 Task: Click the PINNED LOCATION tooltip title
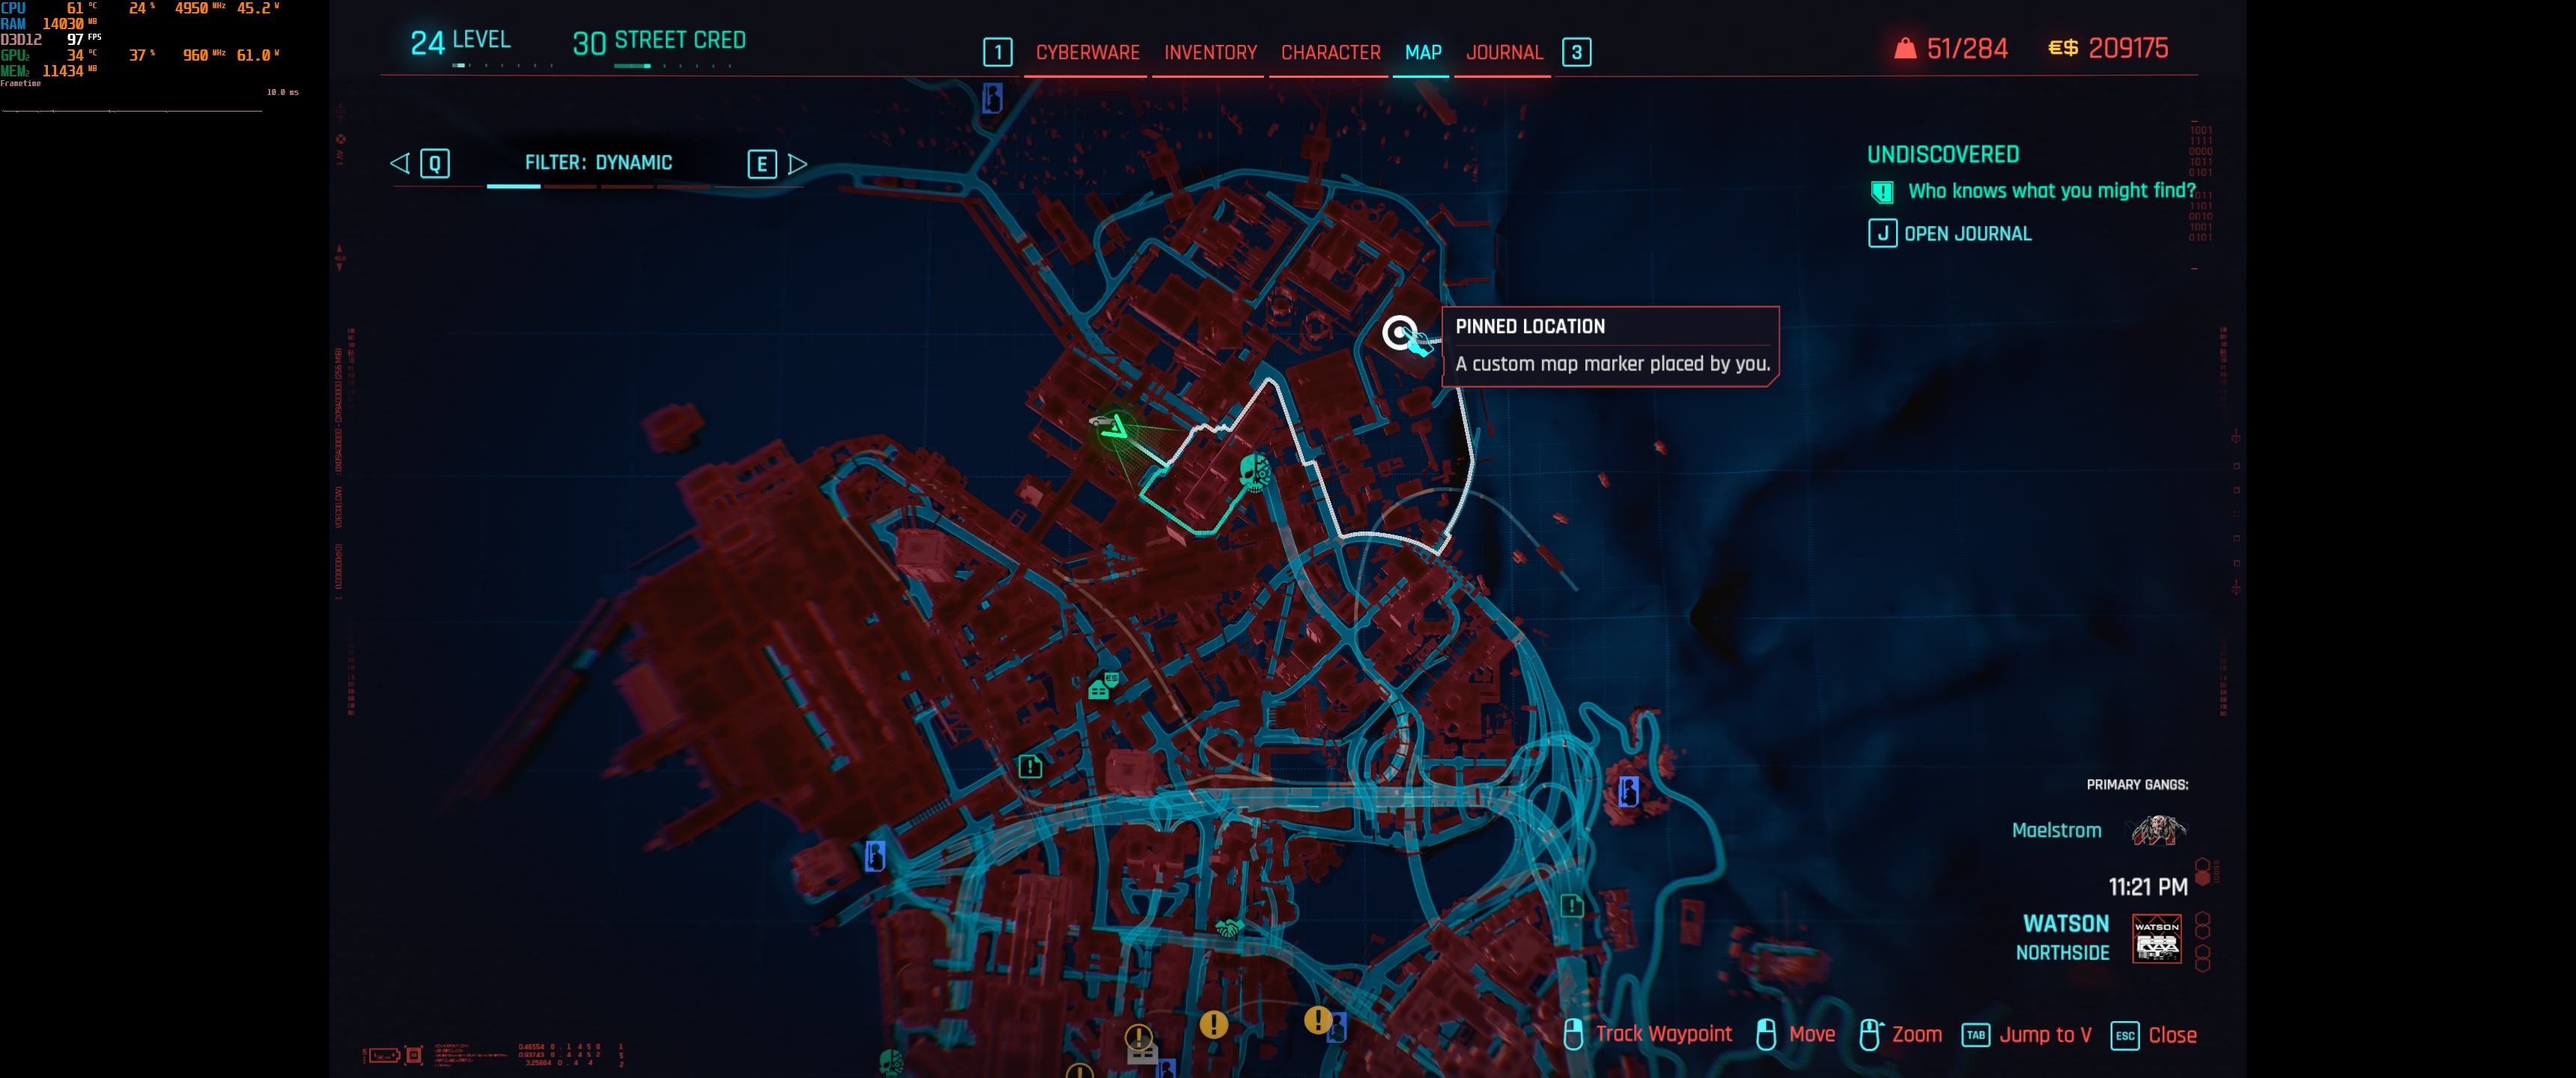[x=1529, y=326]
